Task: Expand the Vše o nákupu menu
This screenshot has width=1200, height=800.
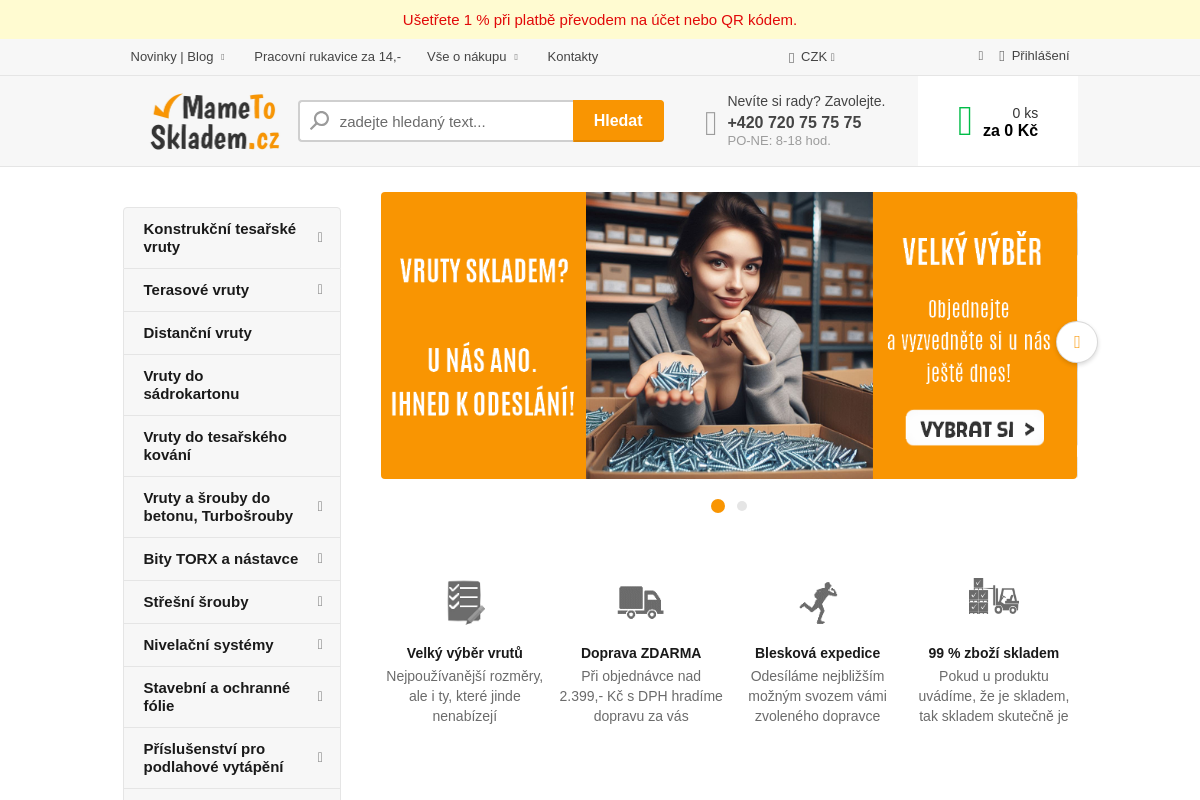Action: [472, 57]
